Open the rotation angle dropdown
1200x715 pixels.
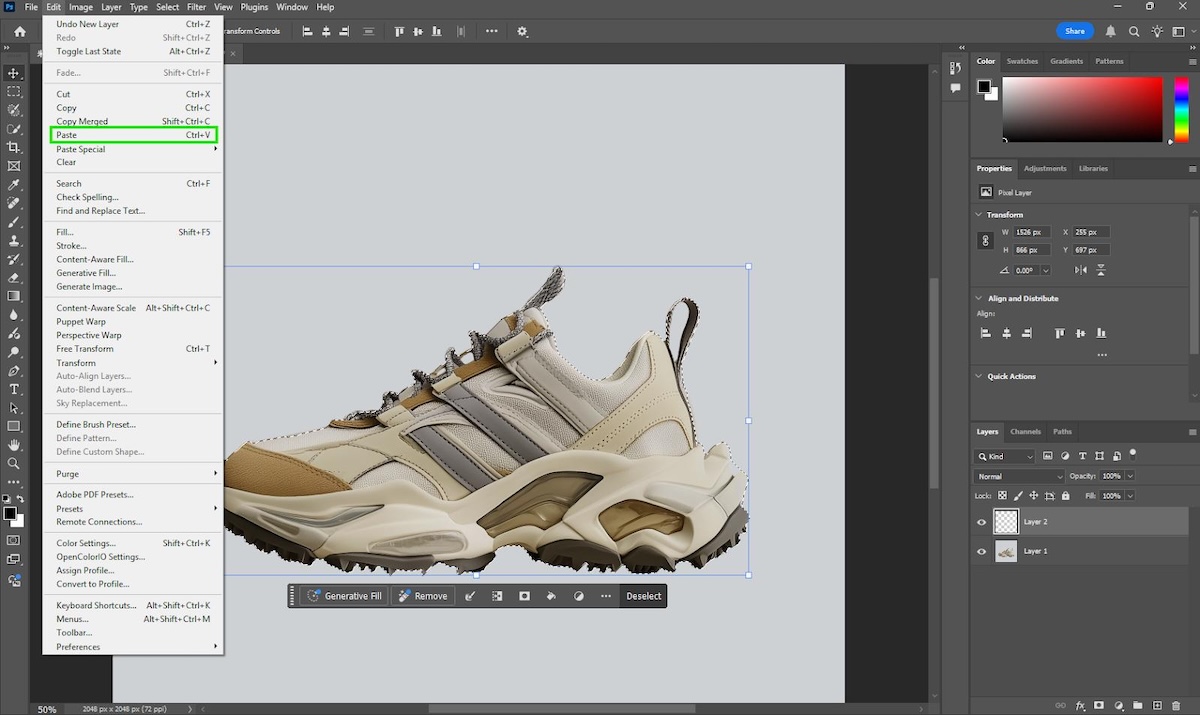point(1046,270)
